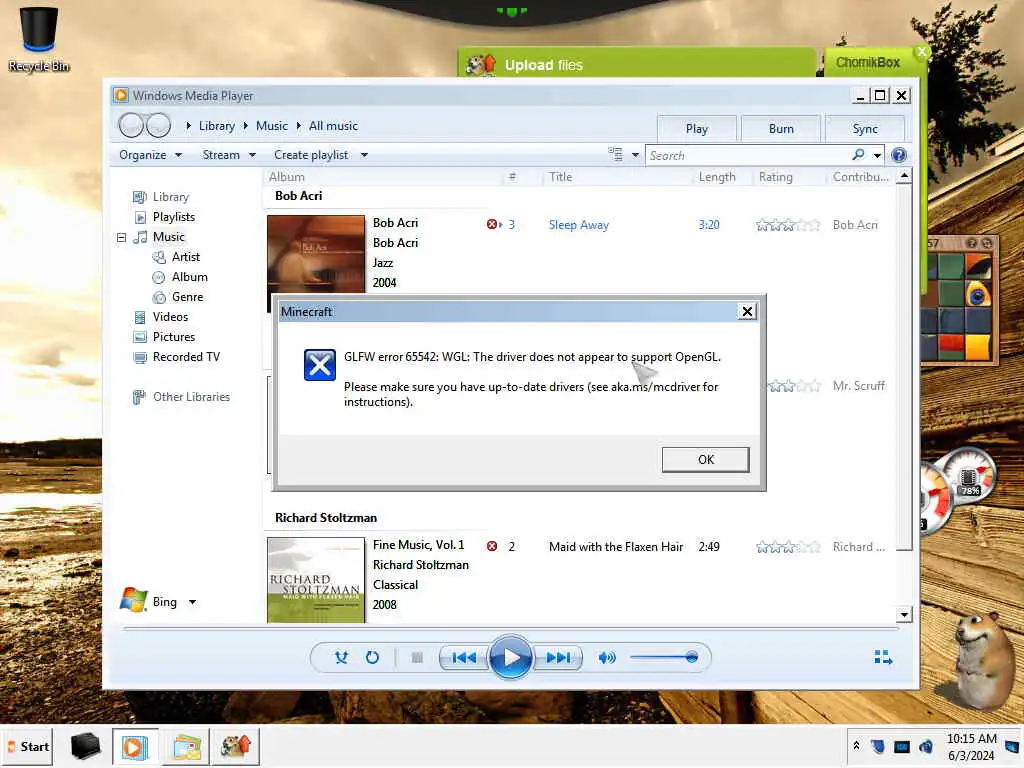Viewport: 1024px width, 768px height.
Task: Click the Album column header
Action: [x=287, y=177]
